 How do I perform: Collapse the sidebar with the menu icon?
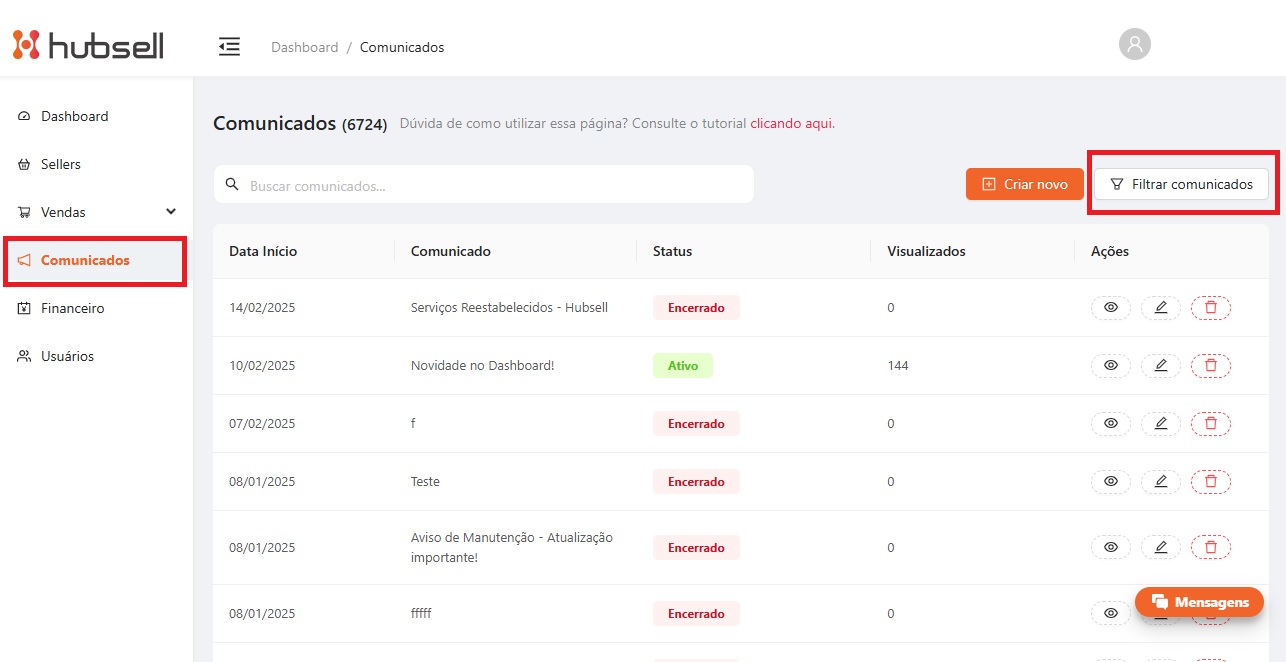[x=230, y=46]
